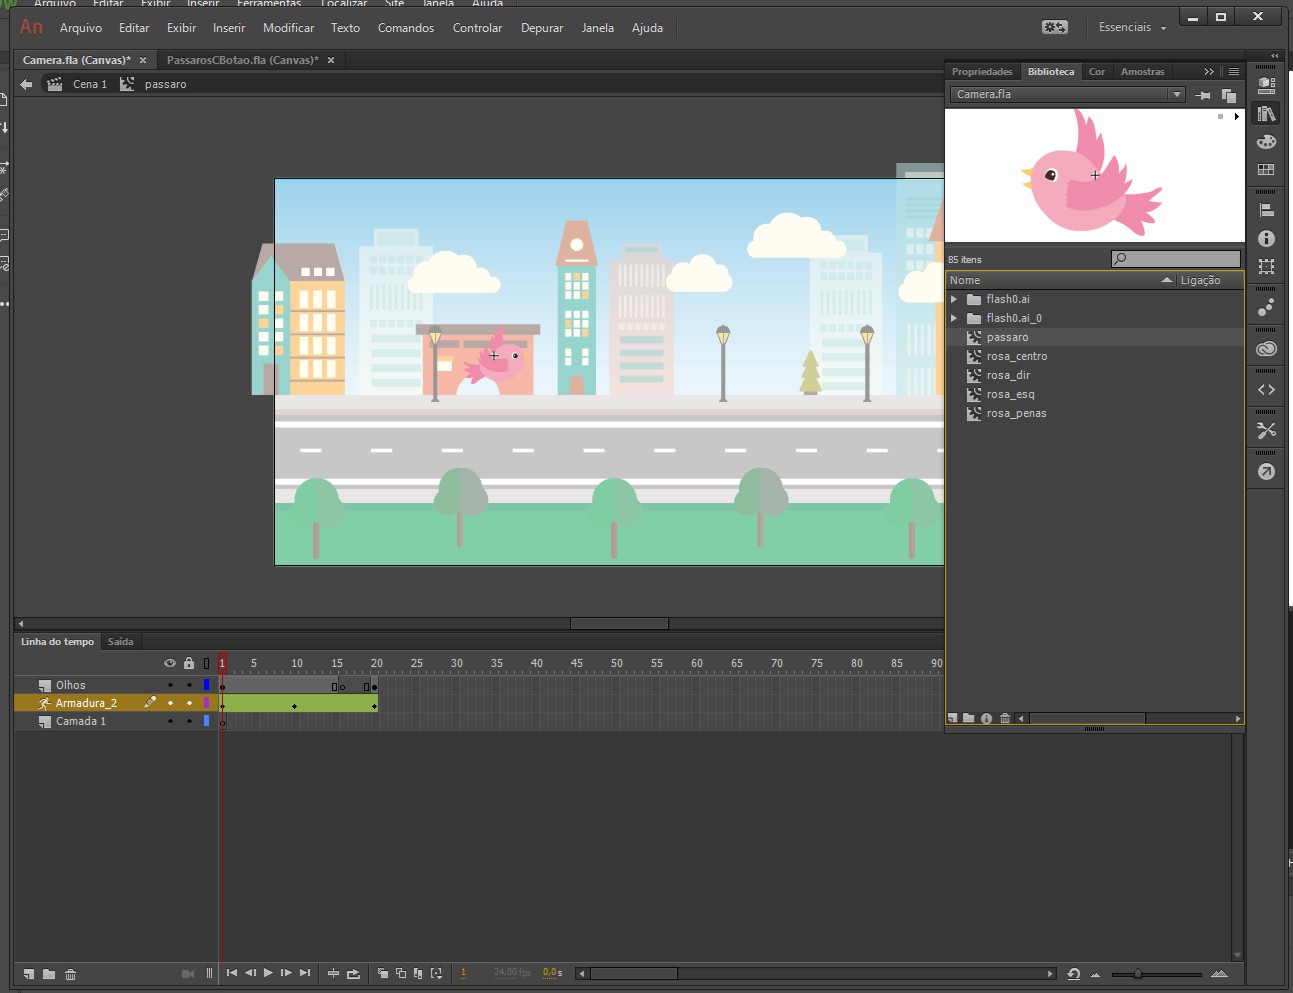Viewport: 1293px width, 993px height.
Task: Open the Arquivo menu
Action: pos(81,28)
